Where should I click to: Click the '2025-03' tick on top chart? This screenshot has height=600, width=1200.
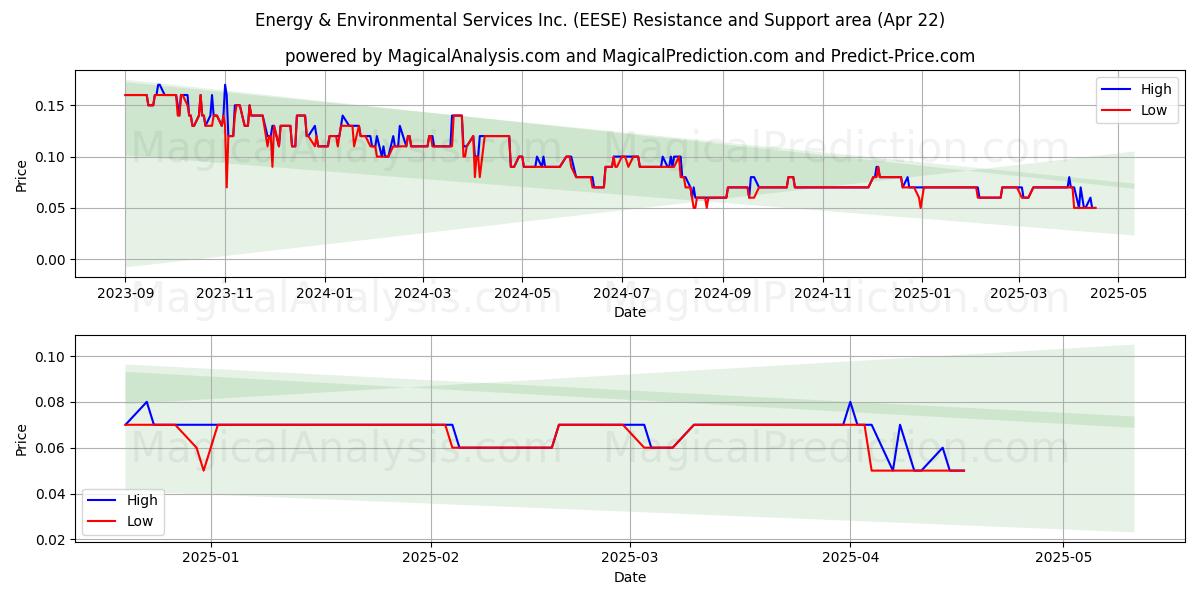click(x=1019, y=294)
